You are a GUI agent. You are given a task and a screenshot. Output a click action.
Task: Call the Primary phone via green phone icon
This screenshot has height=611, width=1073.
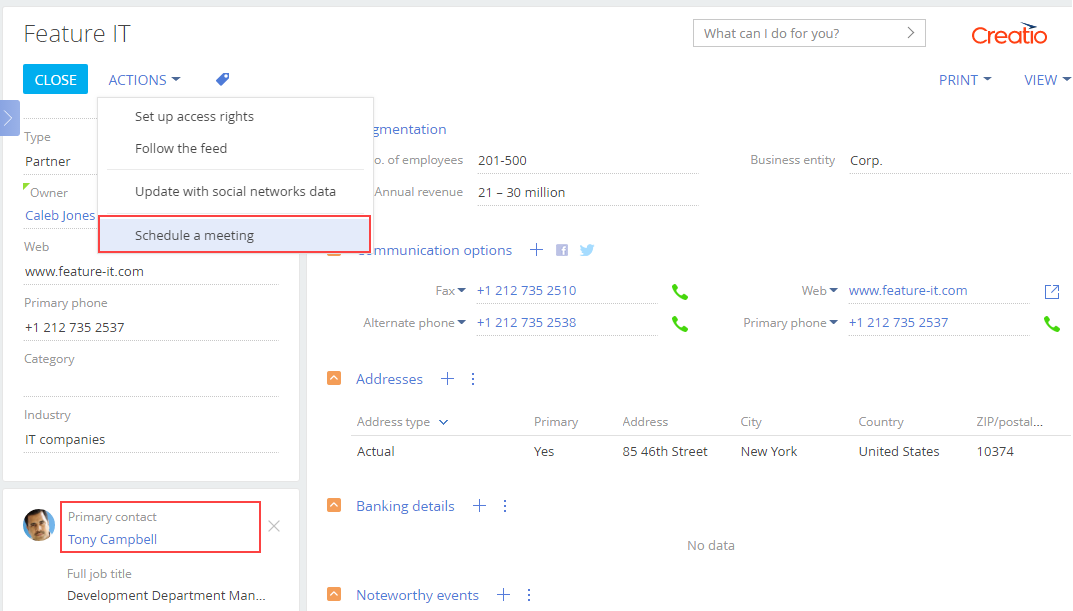point(1052,324)
